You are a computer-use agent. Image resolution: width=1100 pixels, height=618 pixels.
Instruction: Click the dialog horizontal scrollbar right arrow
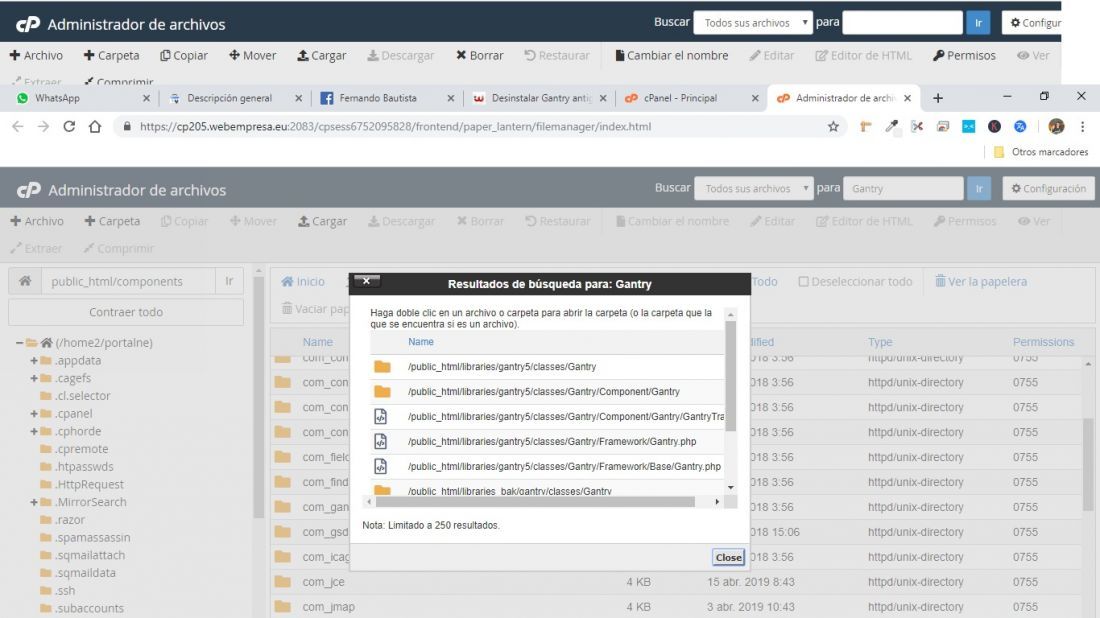(x=716, y=502)
